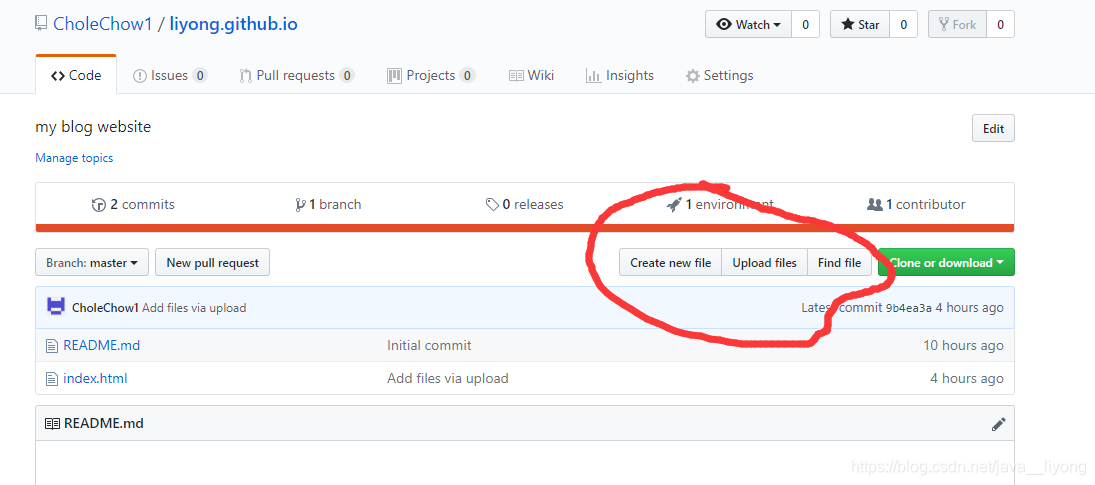Click Create new file button

(670, 262)
